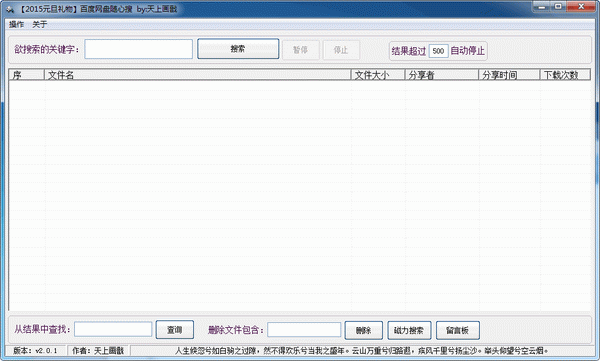Click the search keyword input field
Image resolution: width=600 pixels, height=361 pixels.
139,49
